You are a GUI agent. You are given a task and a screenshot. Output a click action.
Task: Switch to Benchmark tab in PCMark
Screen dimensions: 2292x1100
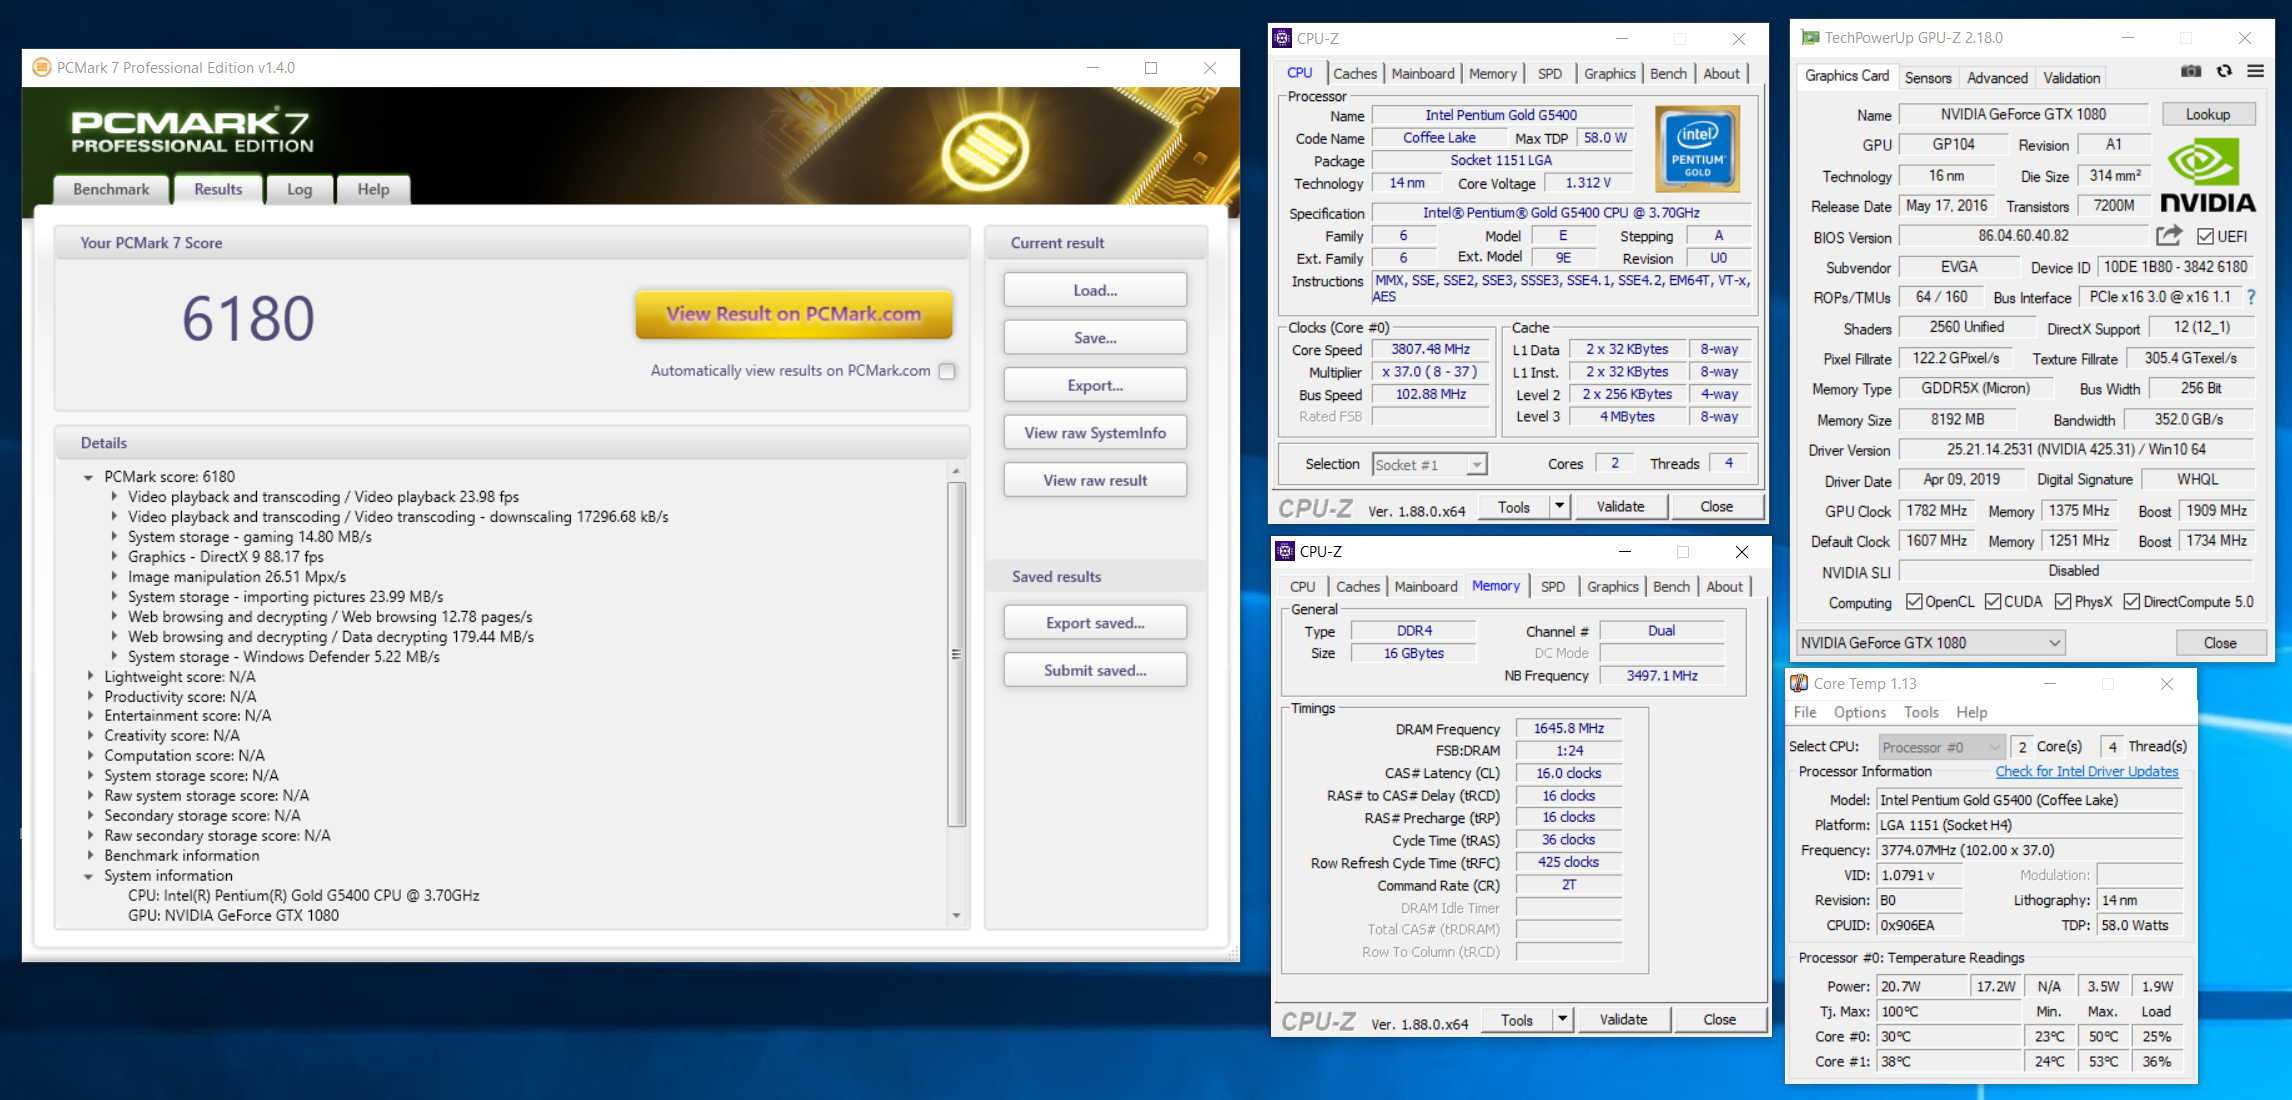(111, 189)
